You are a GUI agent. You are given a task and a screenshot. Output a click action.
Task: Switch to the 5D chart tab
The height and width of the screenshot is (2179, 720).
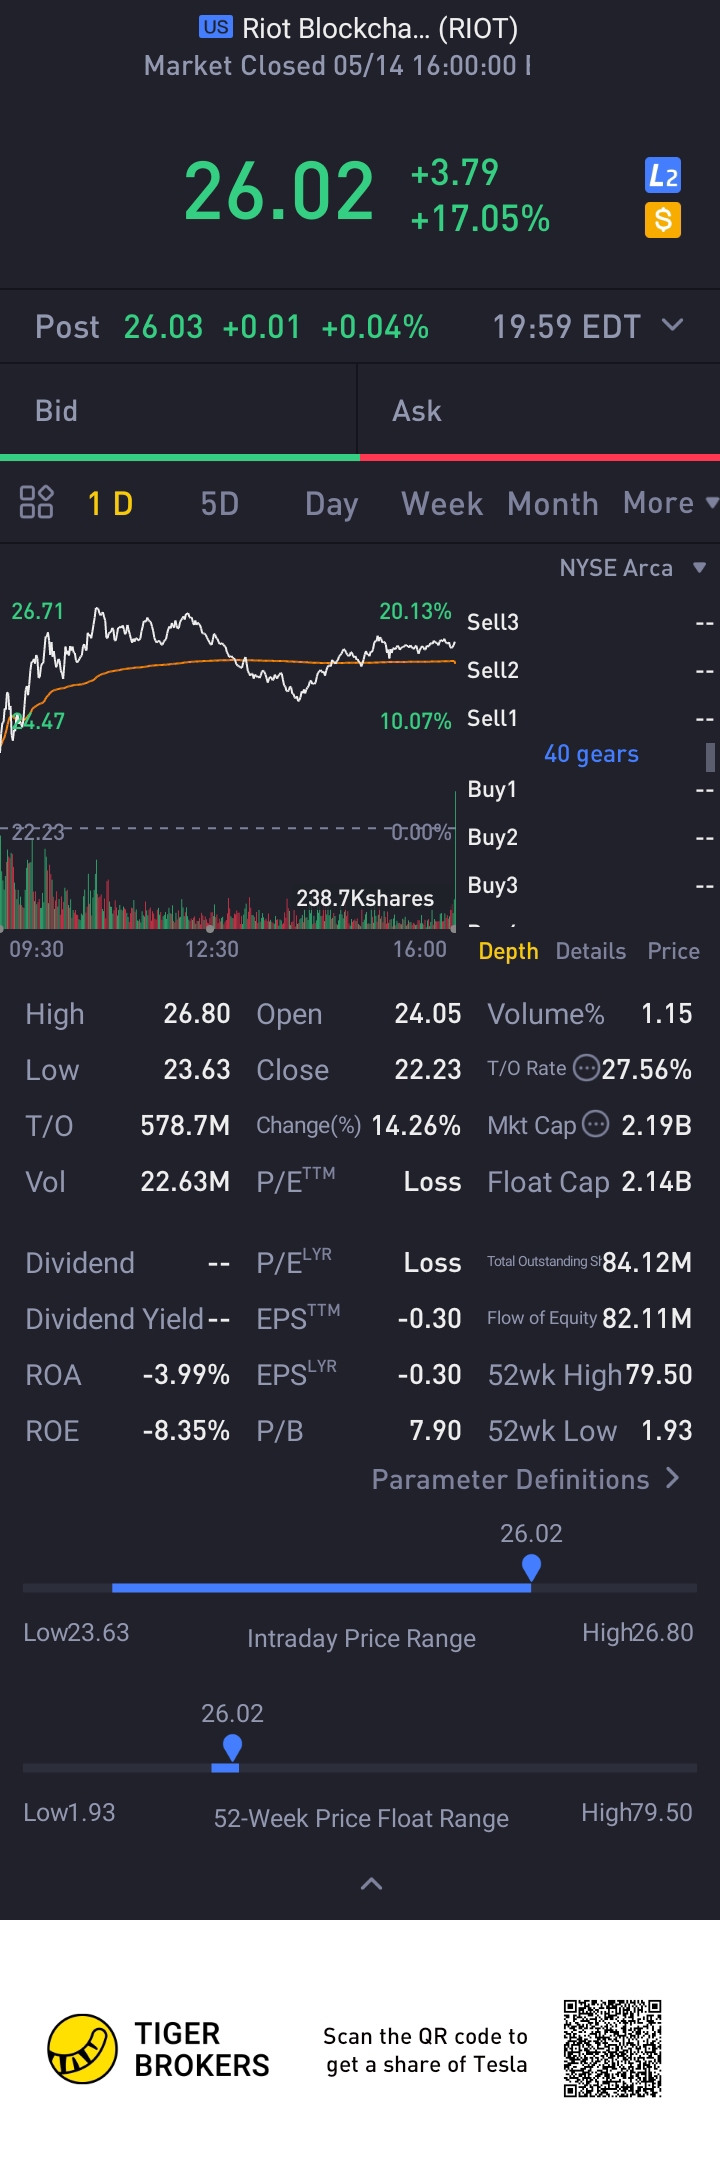[x=220, y=503]
